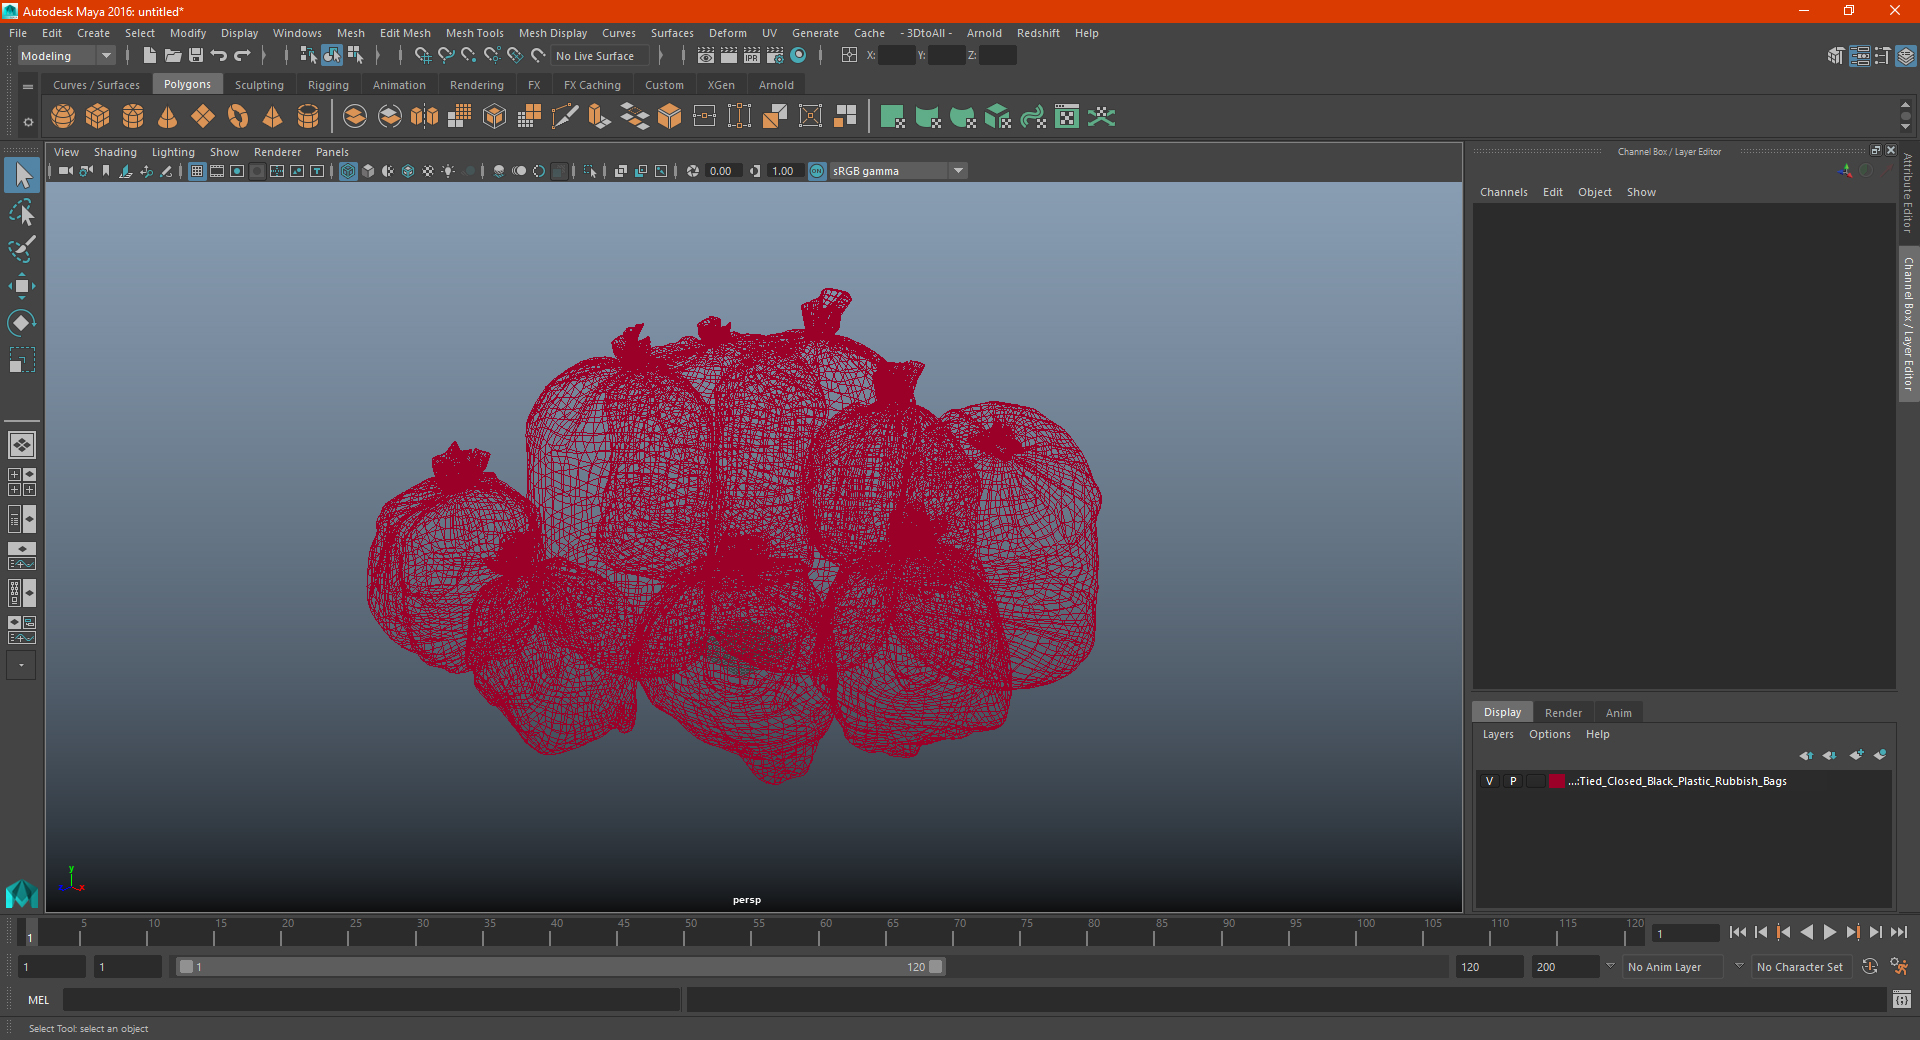Activate the Move tool in the toolbox
Screen dimensions: 1920x1040
point(22,286)
